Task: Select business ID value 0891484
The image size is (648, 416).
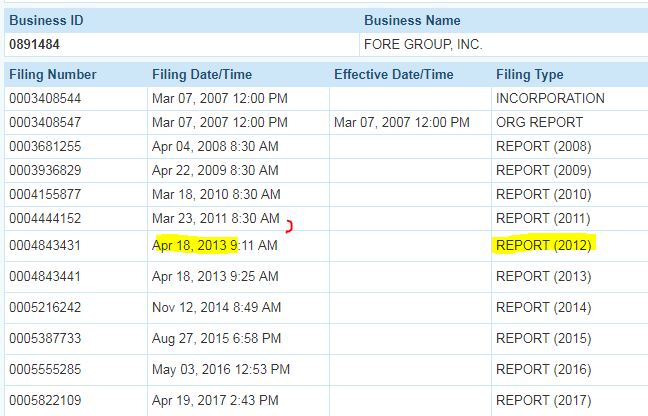Action: point(35,45)
